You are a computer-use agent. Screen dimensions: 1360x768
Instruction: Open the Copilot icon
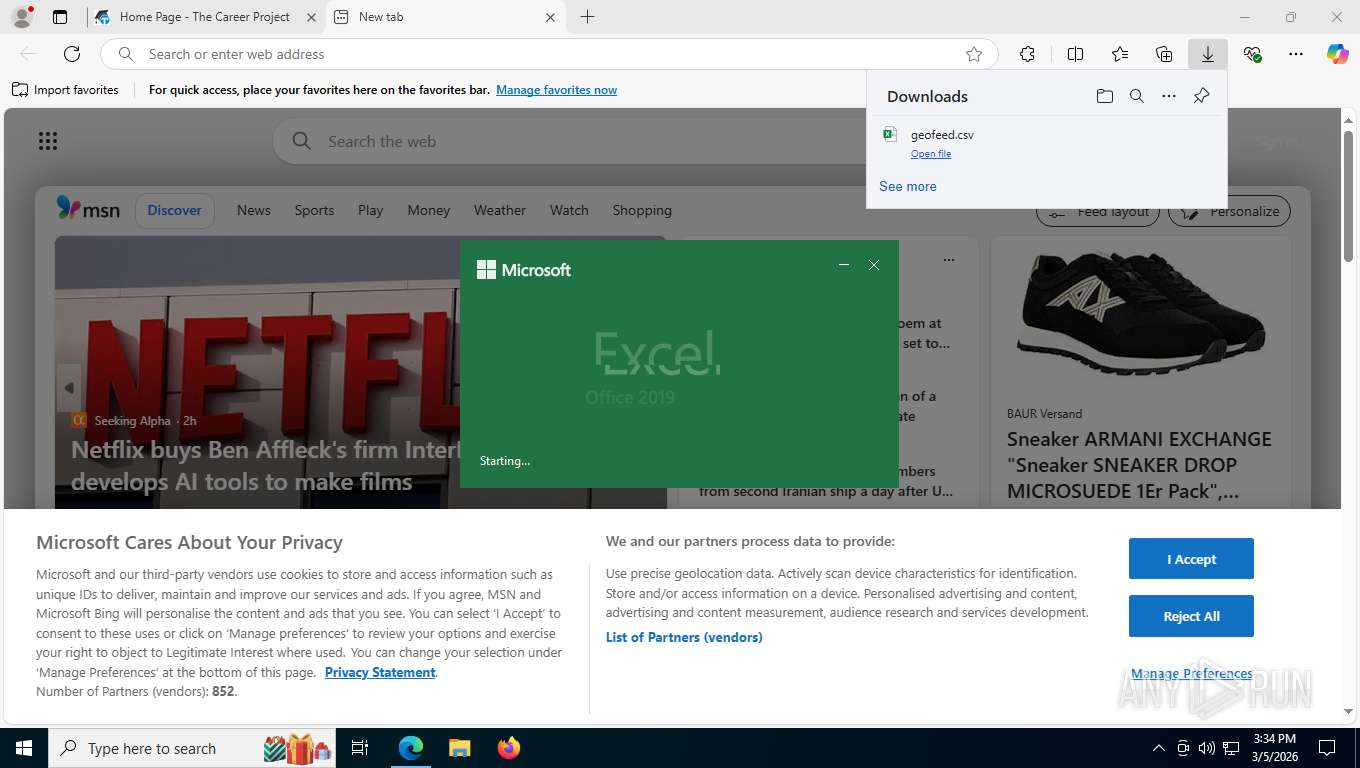tap(1338, 54)
